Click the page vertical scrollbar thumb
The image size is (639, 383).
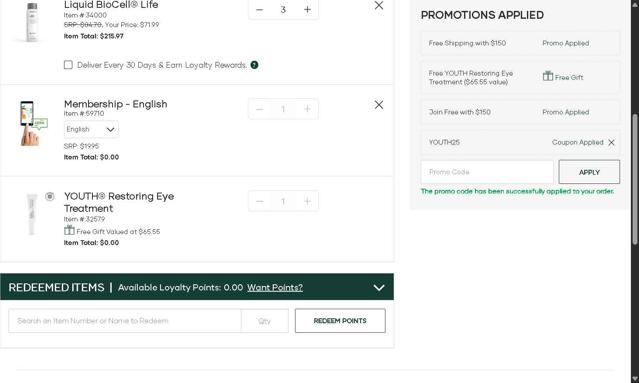(x=635, y=179)
